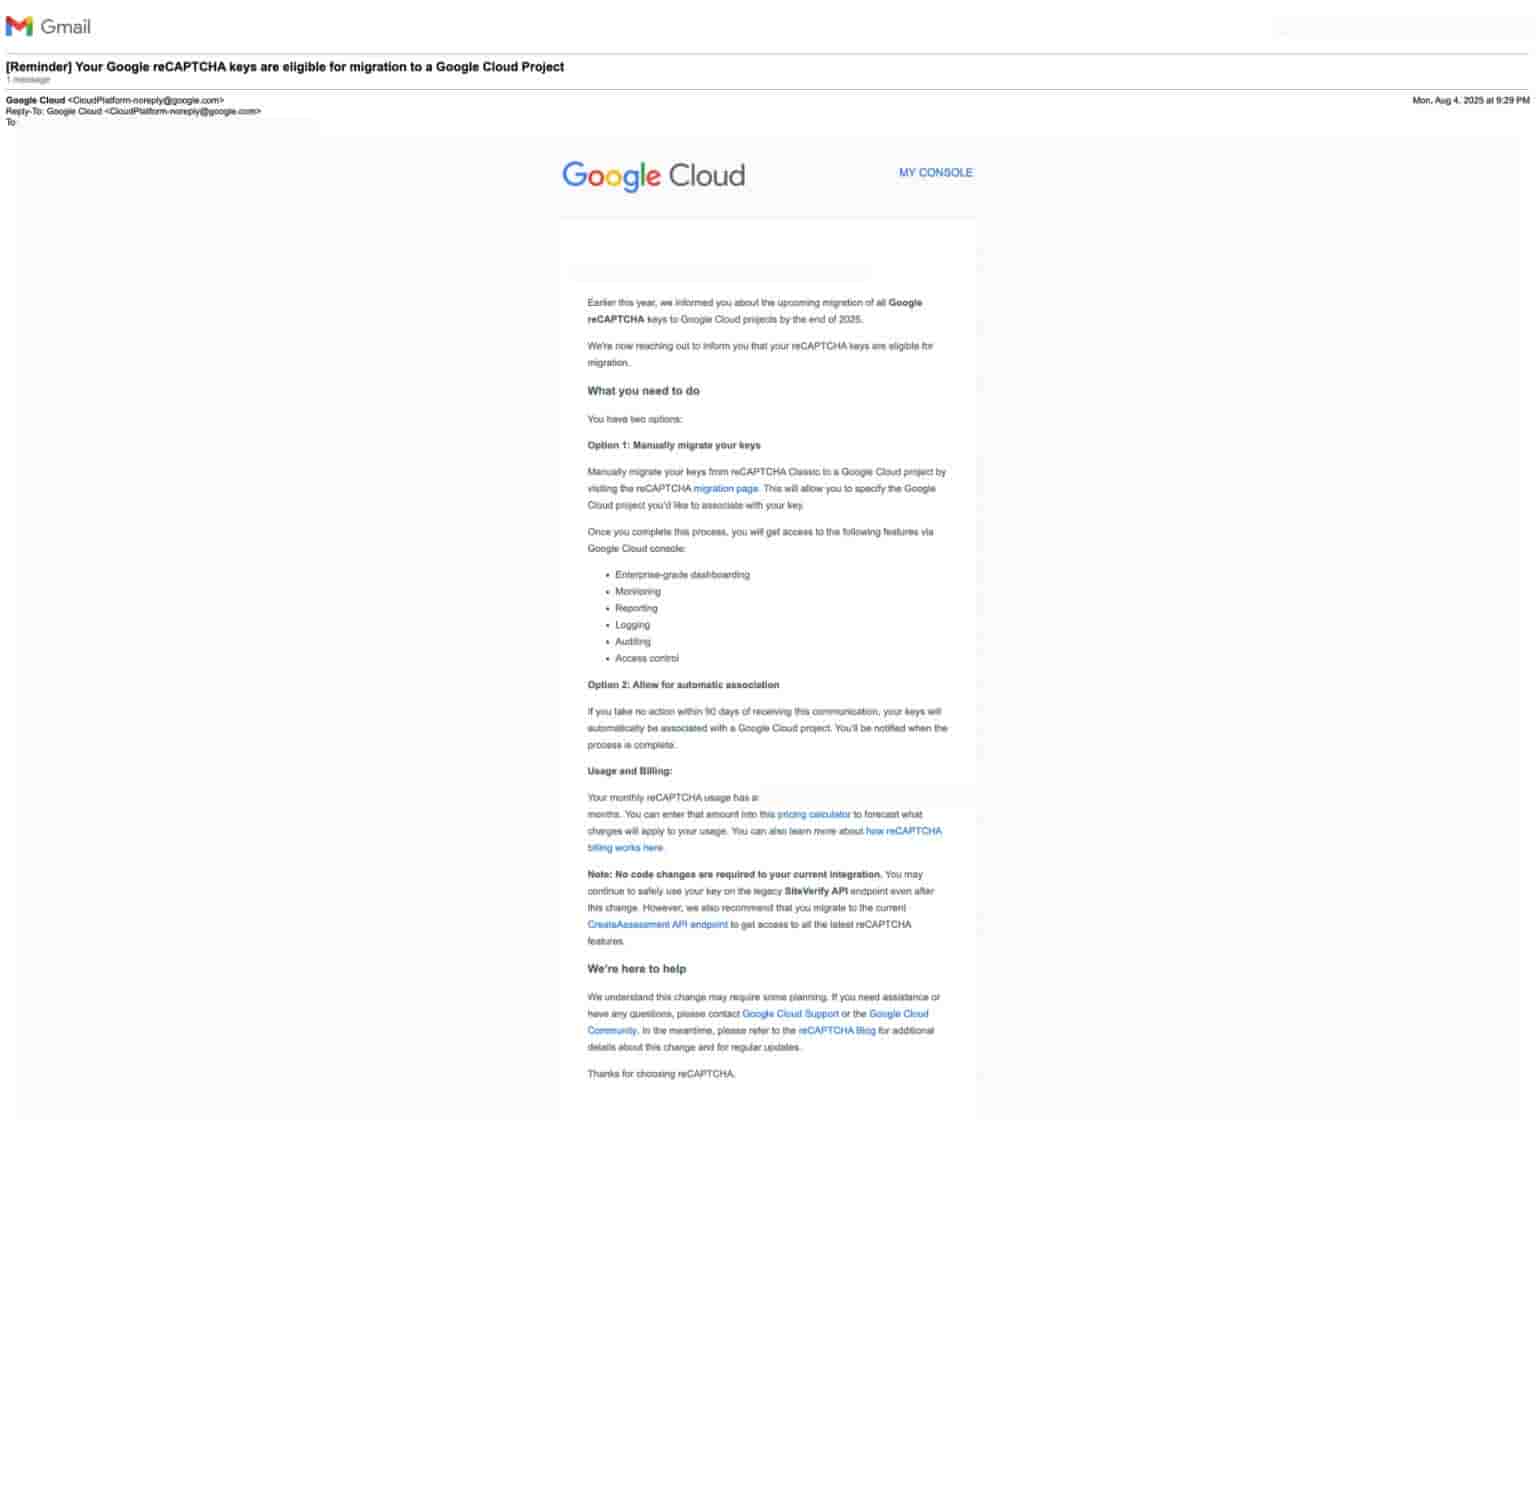Click the multicolor M envelope icon
This screenshot has height=1510, width=1536.
coord(18,26)
